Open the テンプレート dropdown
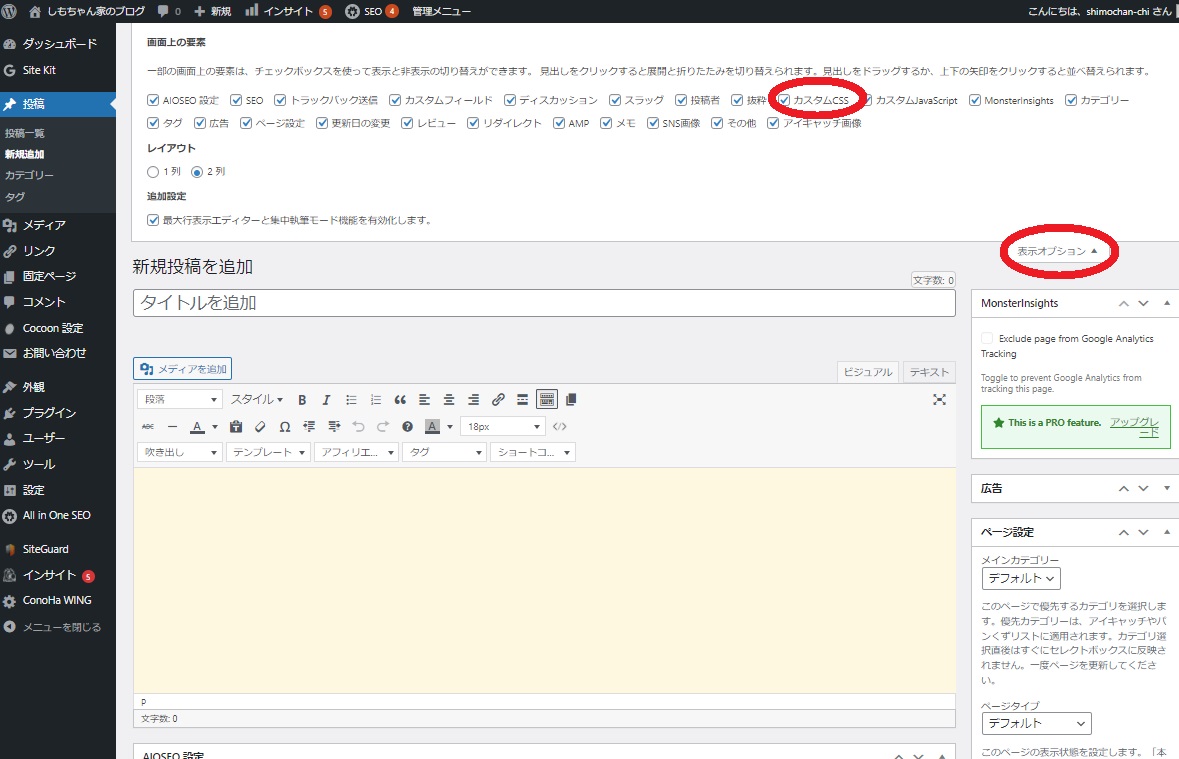This screenshot has height=759, width=1179. pyautogui.click(x=268, y=452)
